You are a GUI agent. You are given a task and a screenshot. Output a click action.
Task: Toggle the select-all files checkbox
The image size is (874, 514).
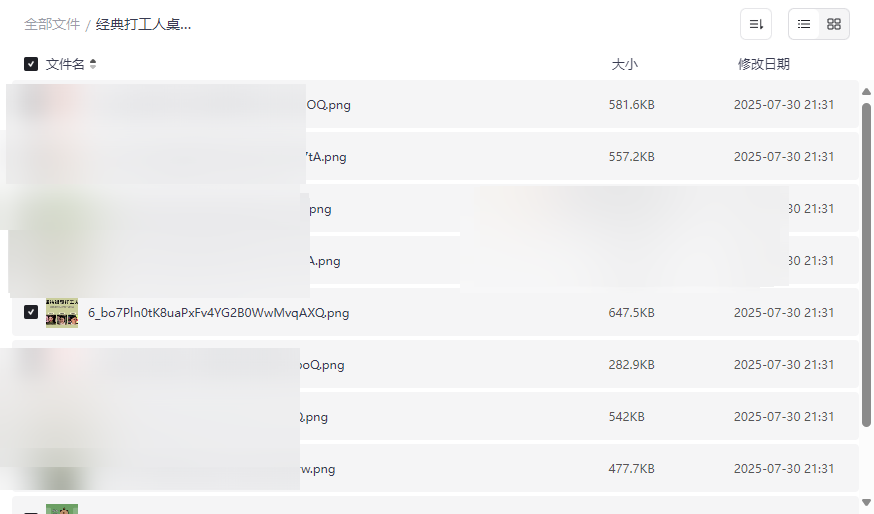pyautogui.click(x=31, y=64)
